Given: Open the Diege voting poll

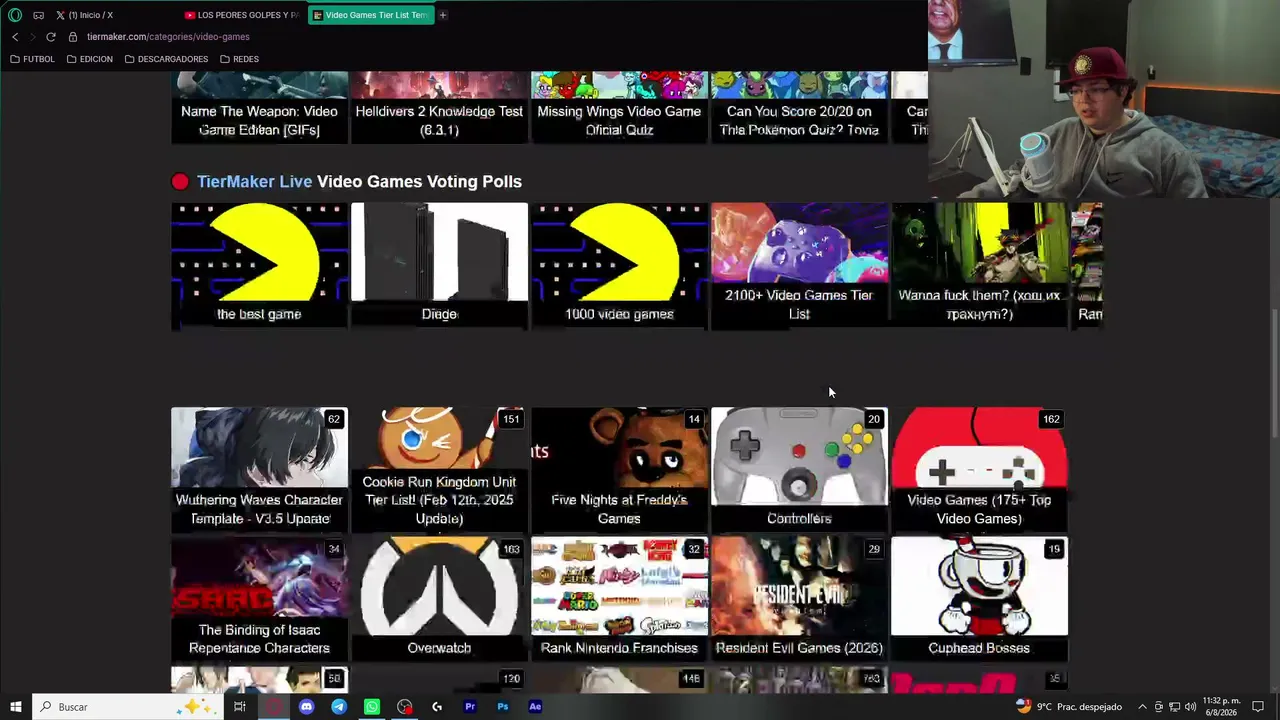Looking at the screenshot, I should [x=439, y=265].
